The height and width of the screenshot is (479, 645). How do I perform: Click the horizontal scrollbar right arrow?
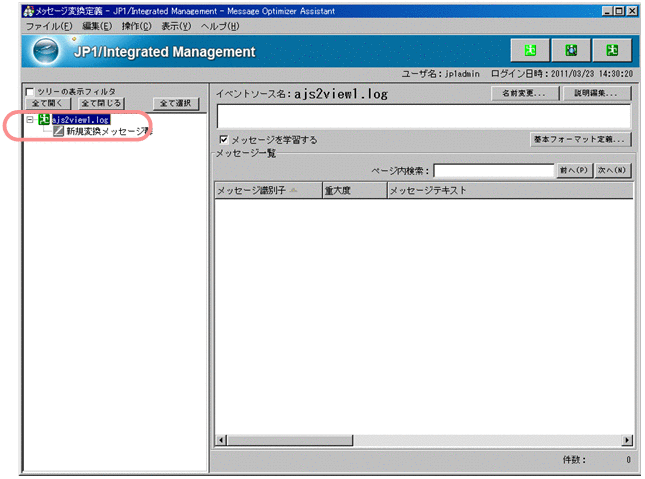click(627, 440)
